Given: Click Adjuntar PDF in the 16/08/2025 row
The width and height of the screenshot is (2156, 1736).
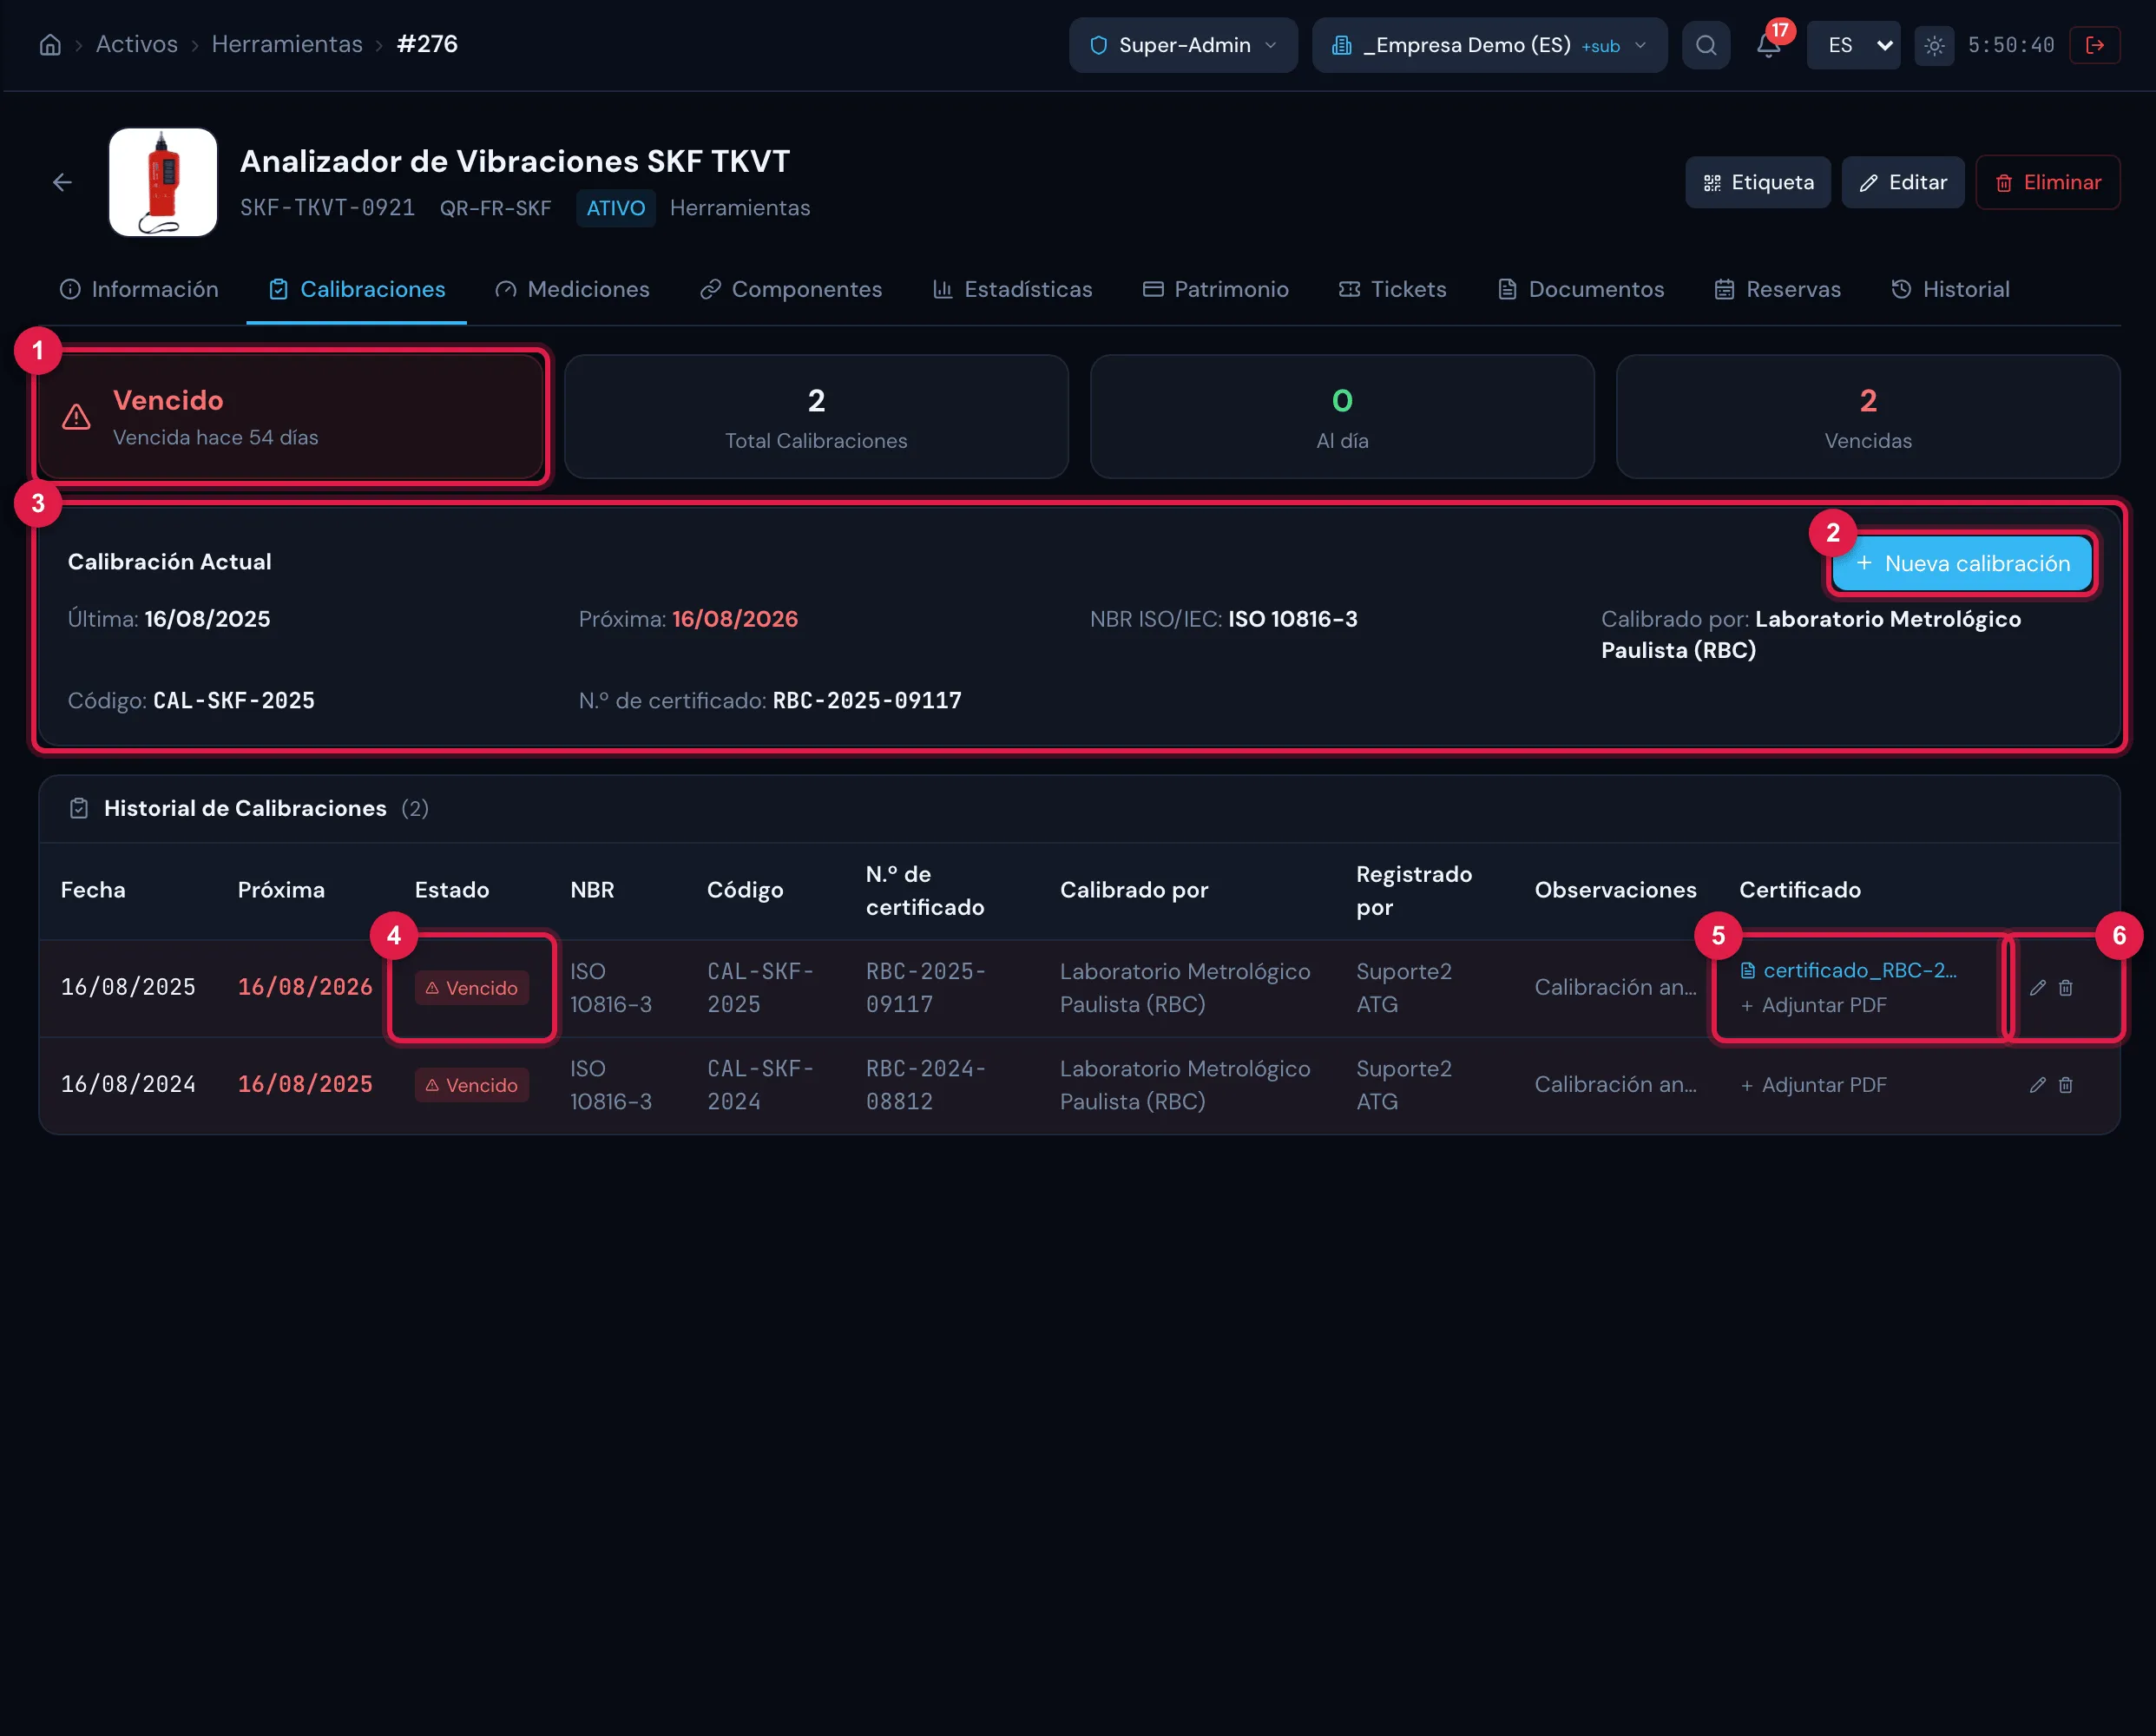Looking at the screenshot, I should tap(1813, 1005).
